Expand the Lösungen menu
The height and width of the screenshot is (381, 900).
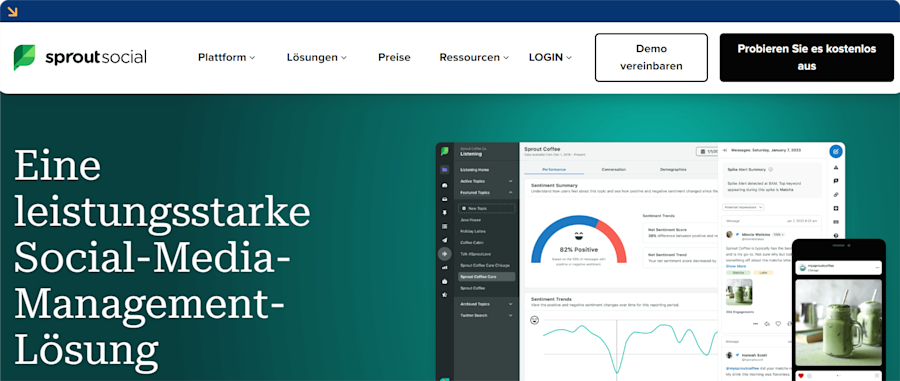coord(317,57)
